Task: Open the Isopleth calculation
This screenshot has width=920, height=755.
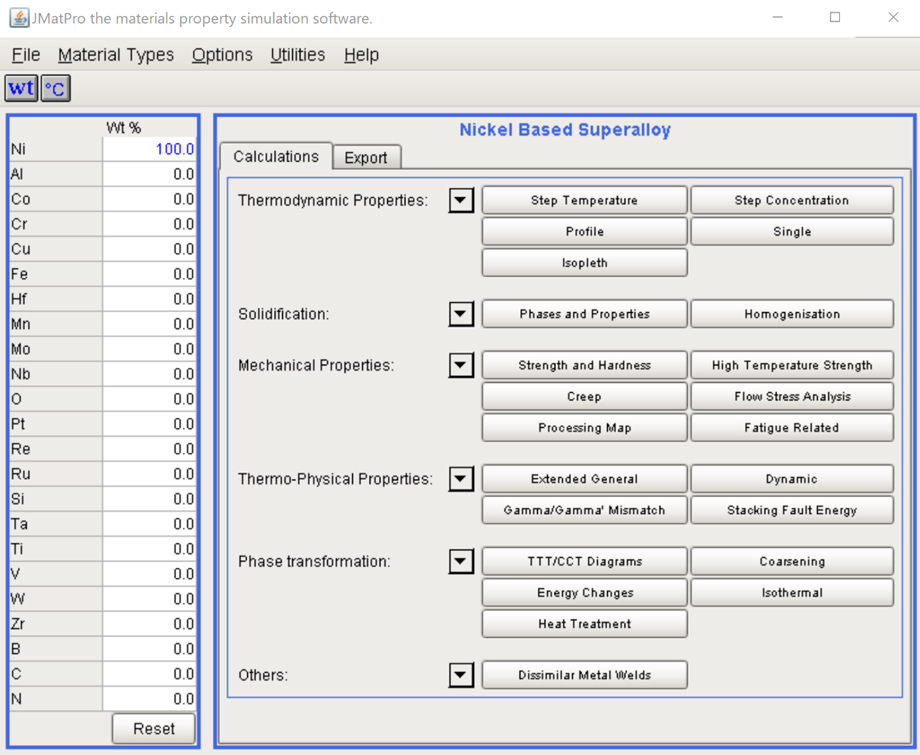Action: pyautogui.click(x=584, y=263)
